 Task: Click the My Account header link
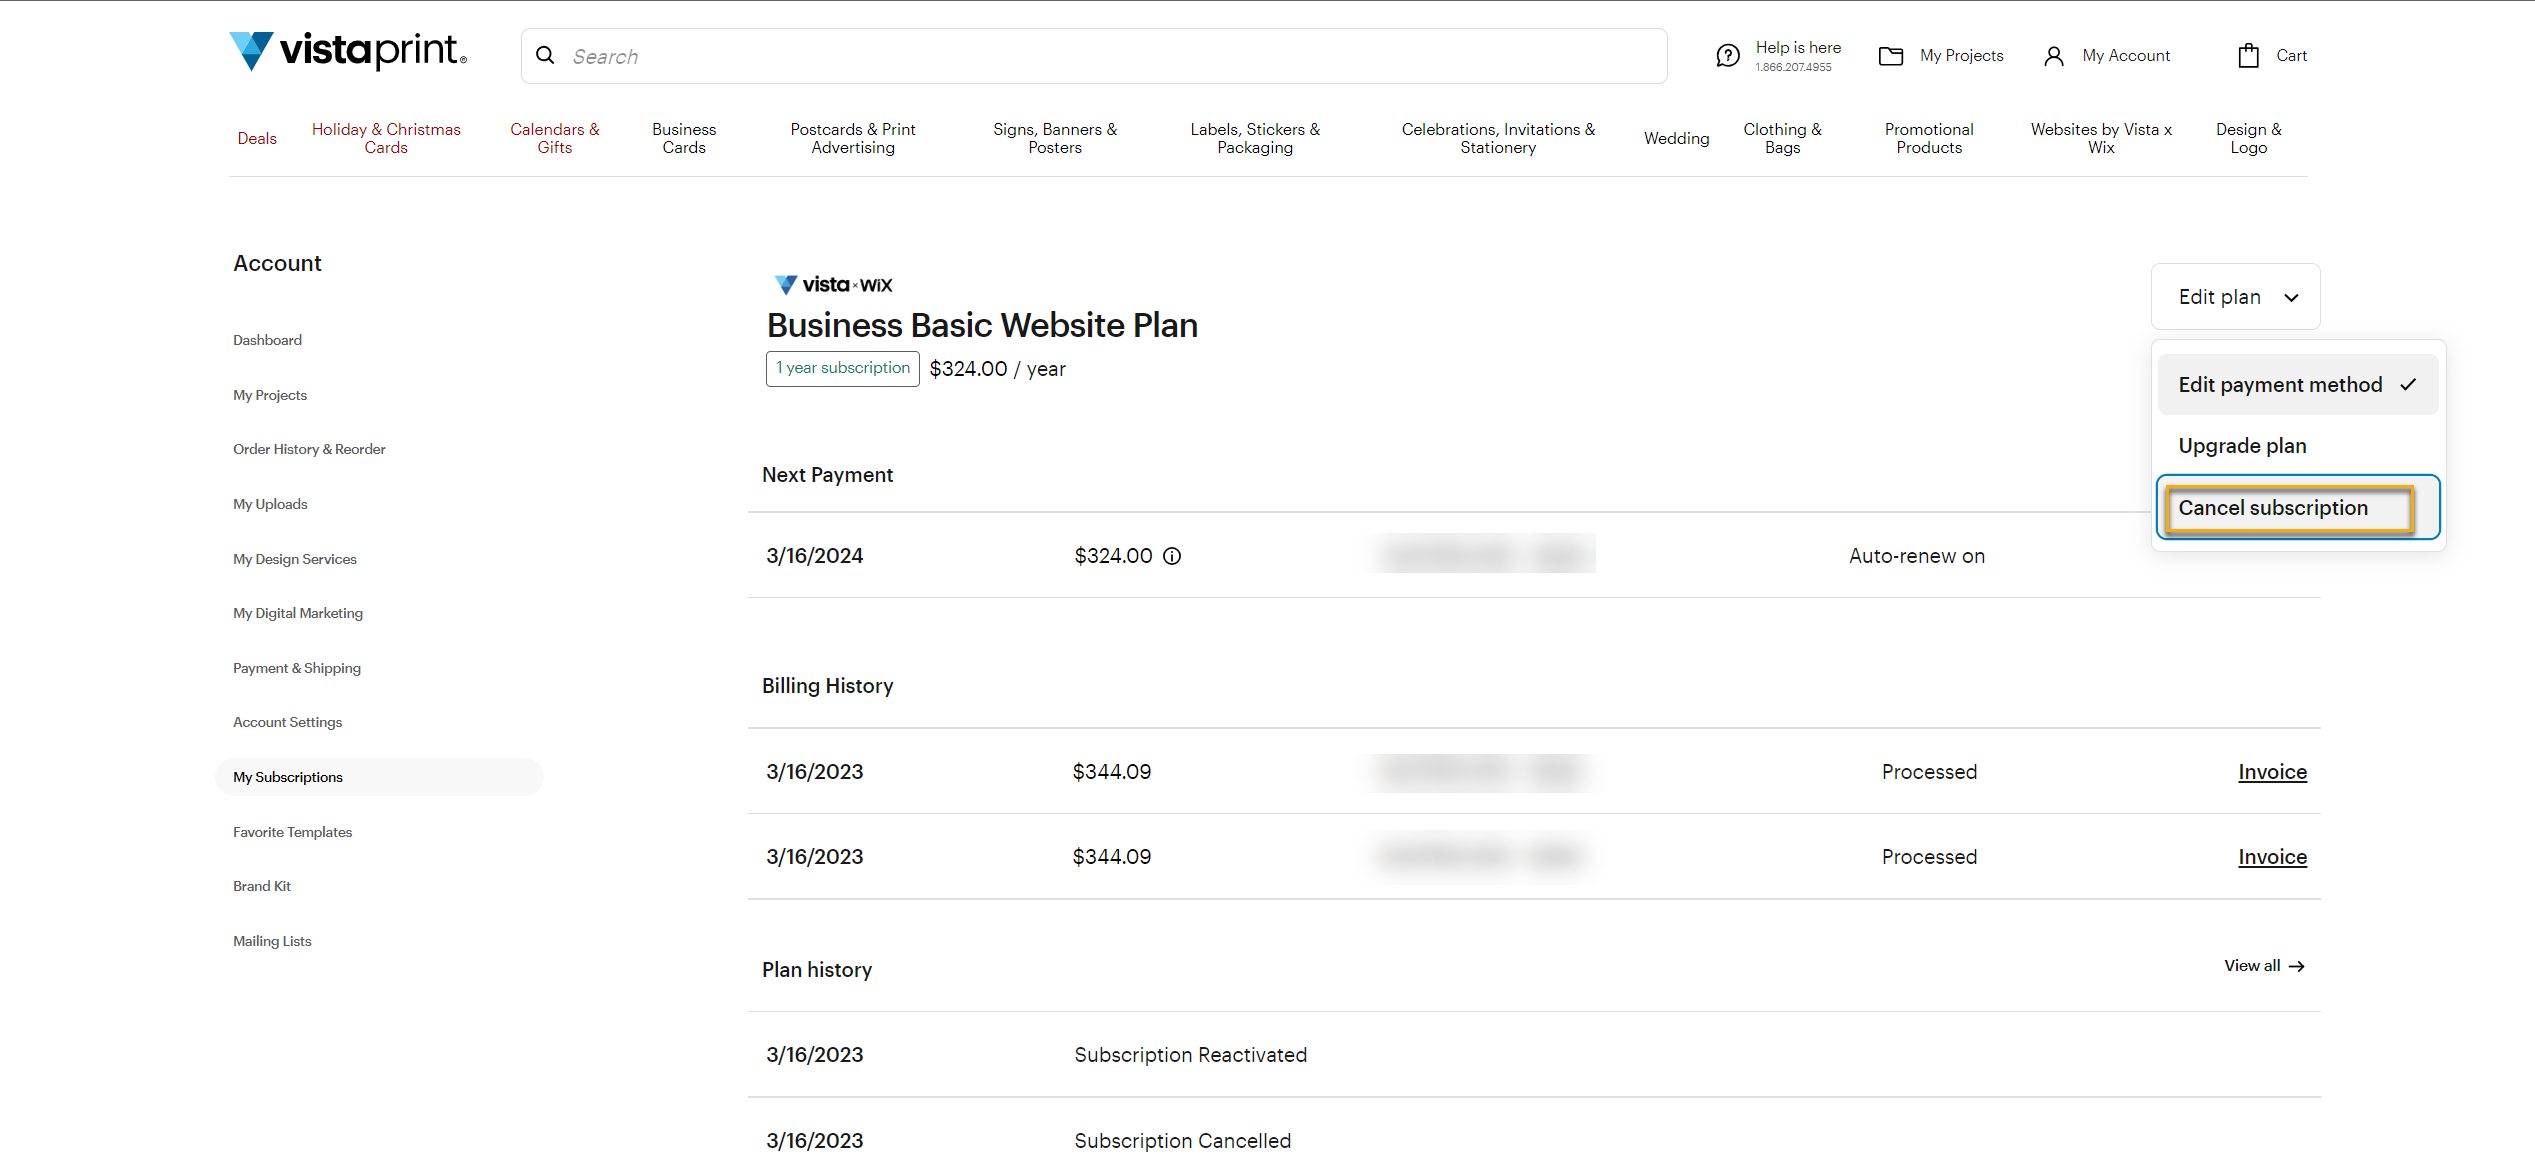point(2126,55)
